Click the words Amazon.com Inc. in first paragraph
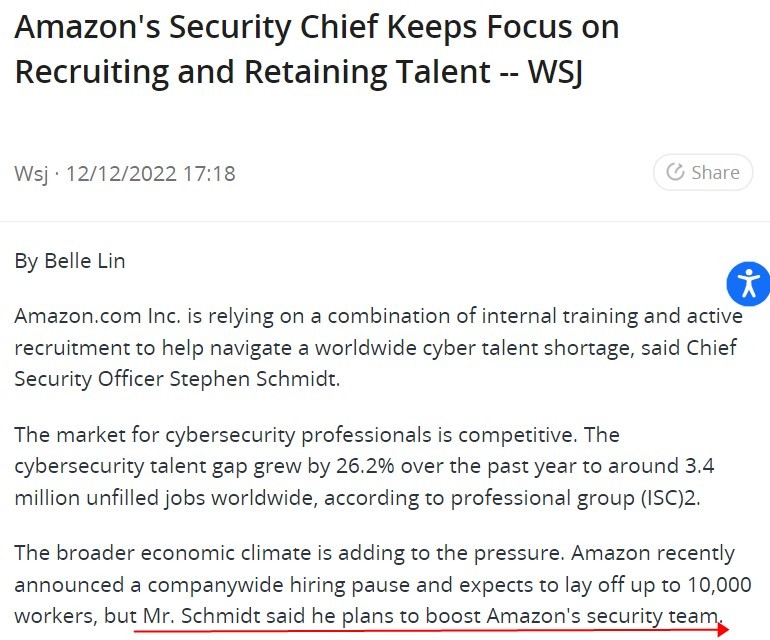This screenshot has height=640, width=770. pos(97,316)
